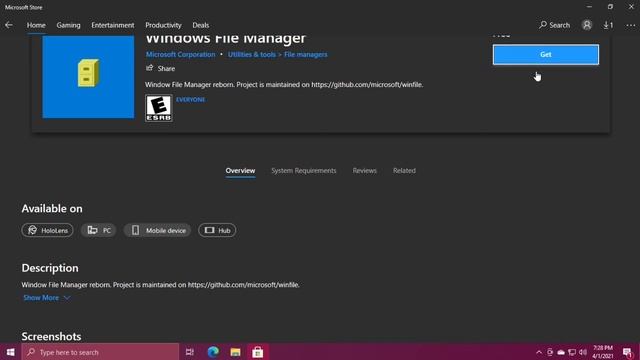Click the github winfile URL in the Description section
The image size is (640, 360).
point(243,284)
